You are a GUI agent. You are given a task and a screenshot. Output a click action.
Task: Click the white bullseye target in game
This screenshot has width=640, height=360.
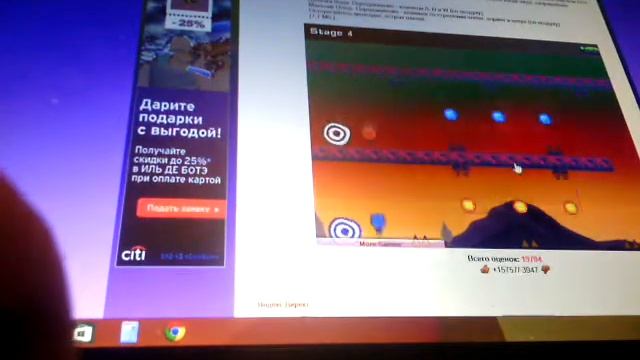tap(337, 133)
